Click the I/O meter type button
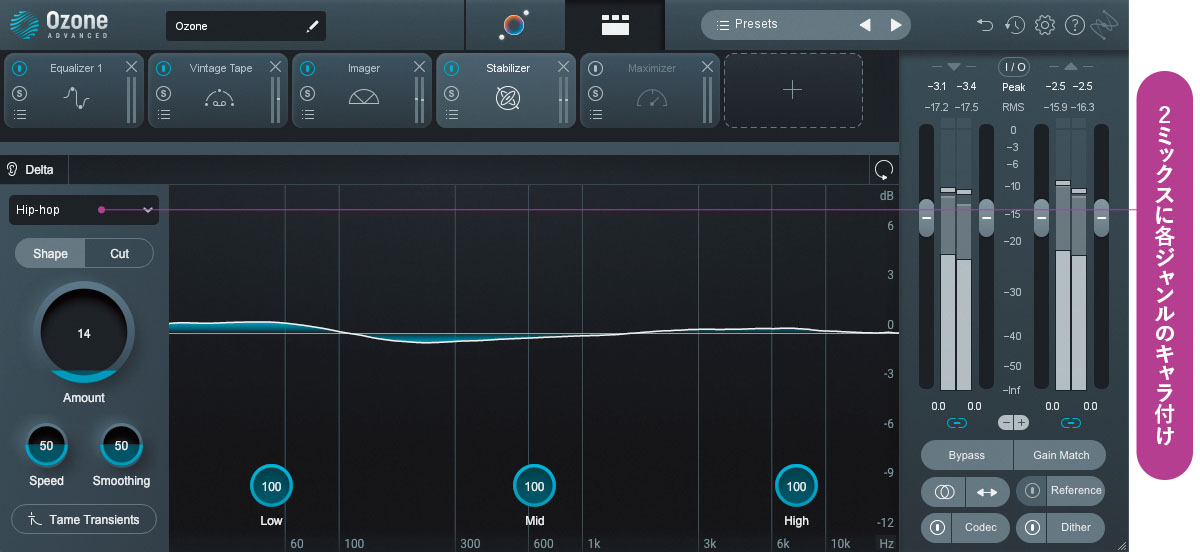 (1014, 67)
